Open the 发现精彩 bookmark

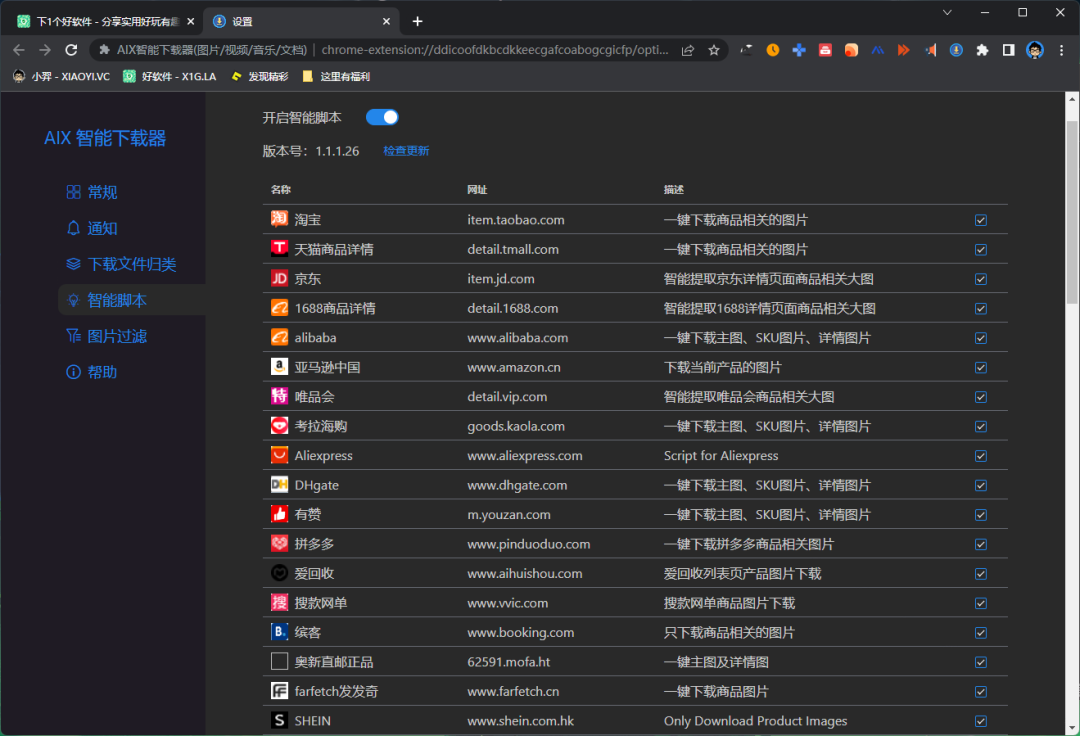(260, 76)
